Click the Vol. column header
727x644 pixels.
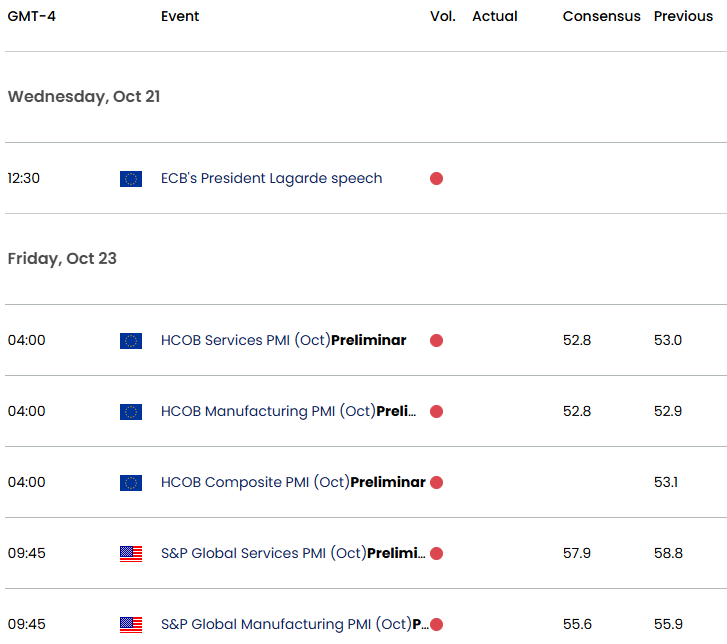(x=443, y=16)
